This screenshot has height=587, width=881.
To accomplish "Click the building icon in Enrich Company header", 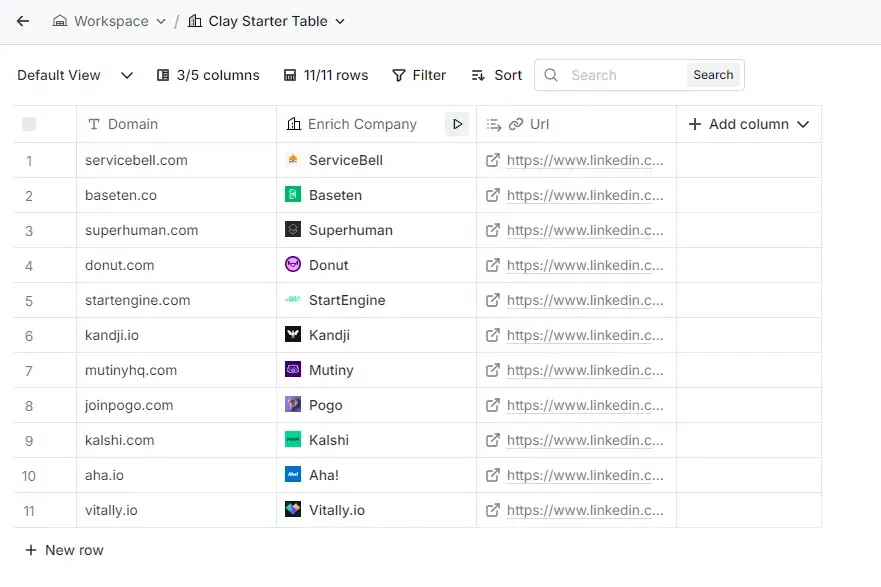I will [x=294, y=124].
